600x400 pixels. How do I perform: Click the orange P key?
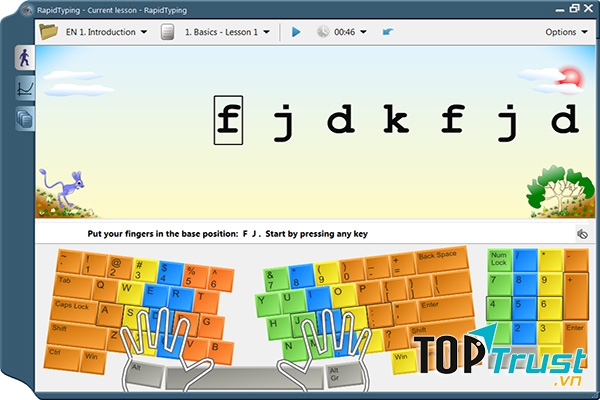pyautogui.click(x=368, y=292)
